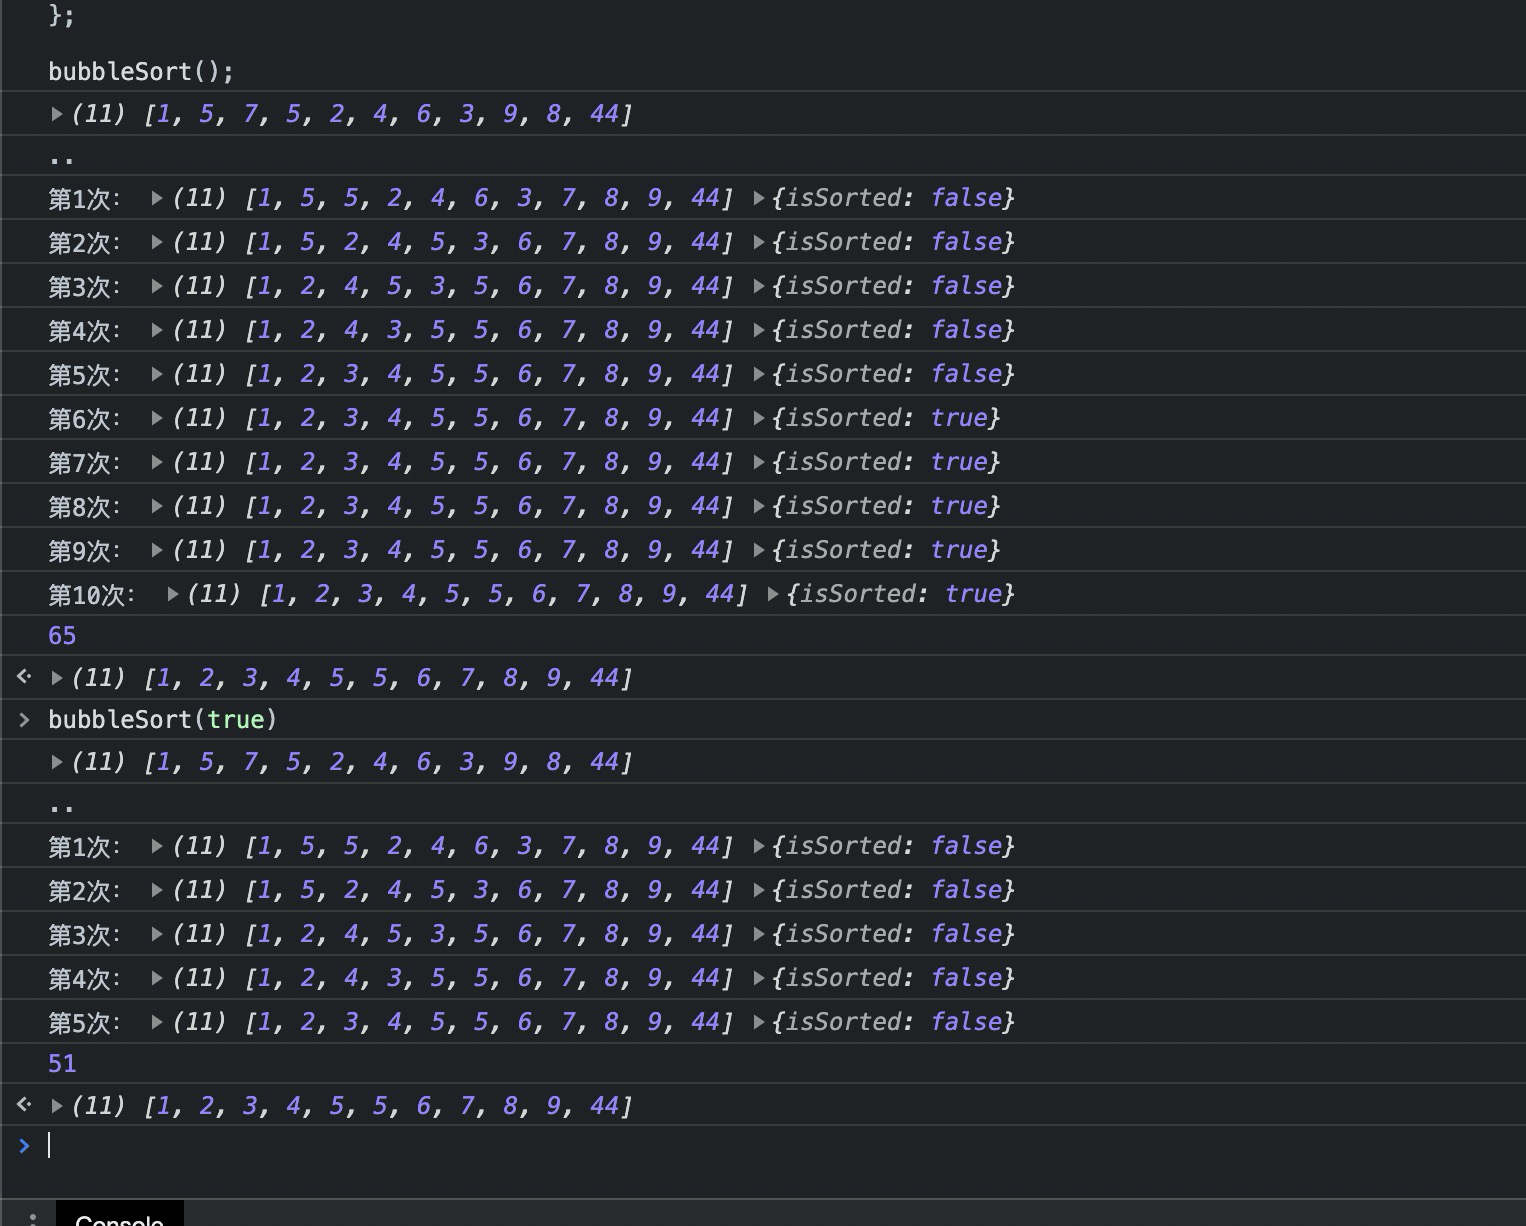
Task: Expand the array in the 第7次 row
Action: coord(157,462)
